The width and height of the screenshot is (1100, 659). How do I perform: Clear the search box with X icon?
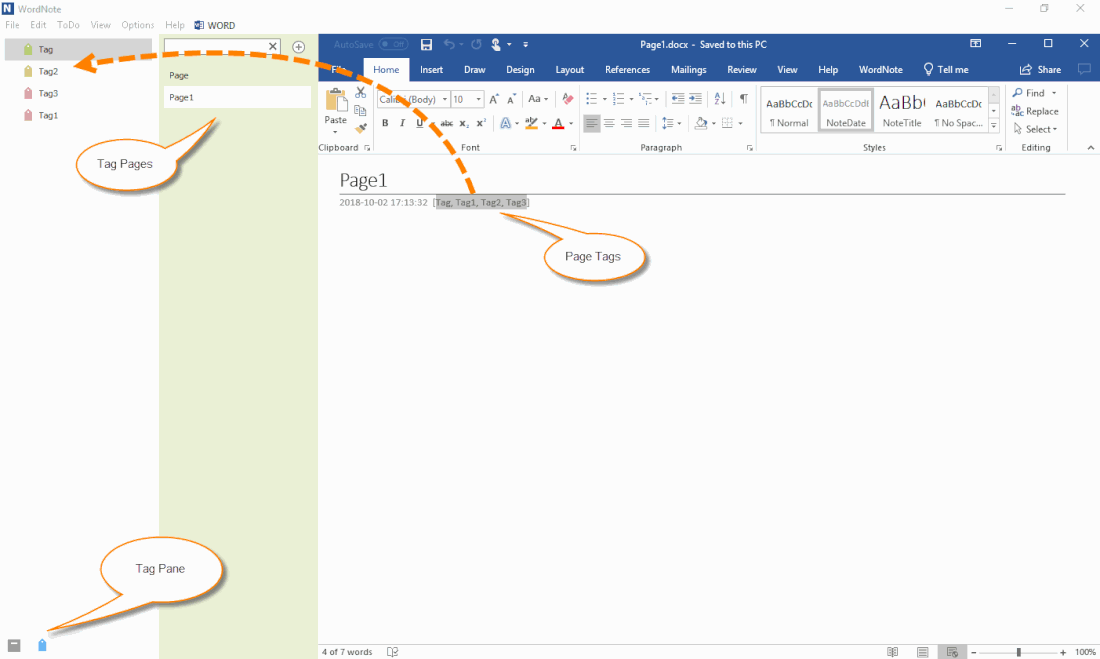tap(273, 46)
